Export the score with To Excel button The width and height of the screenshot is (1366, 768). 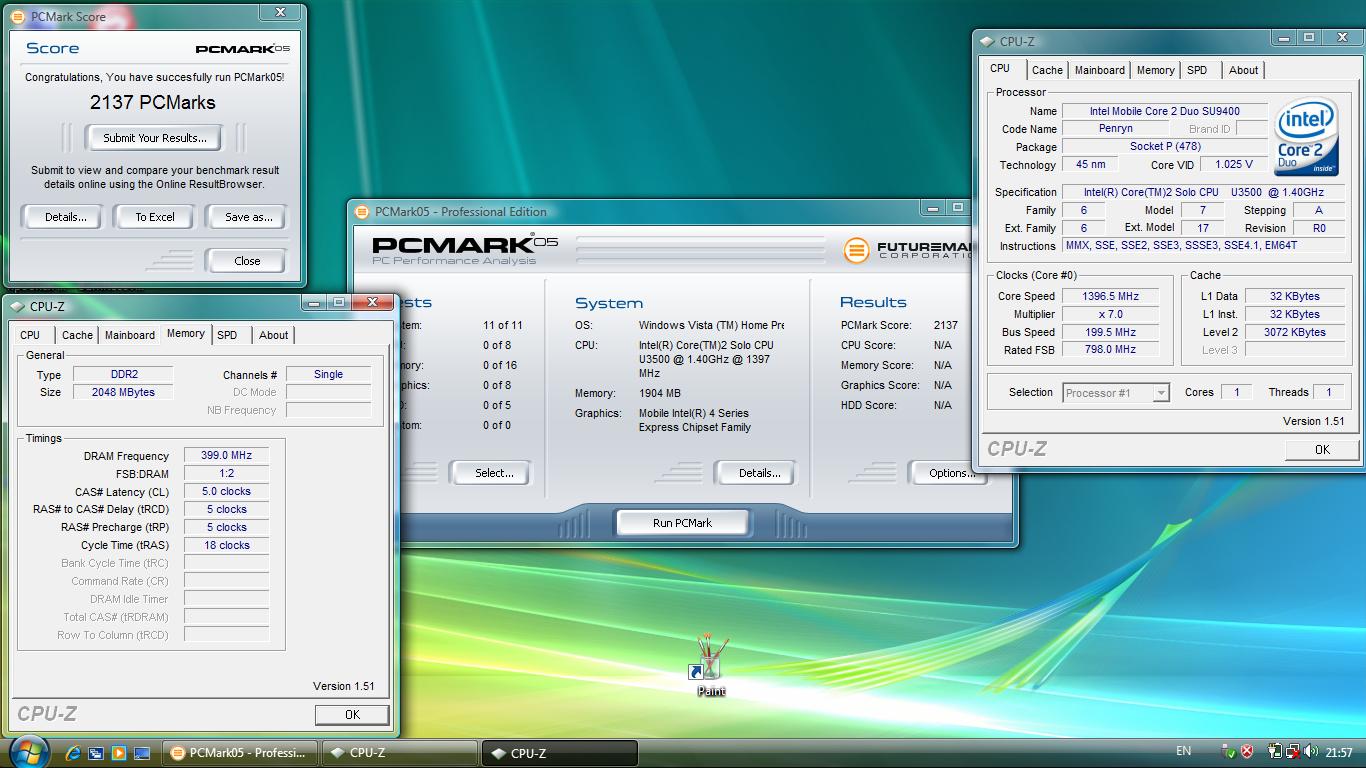coord(155,217)
